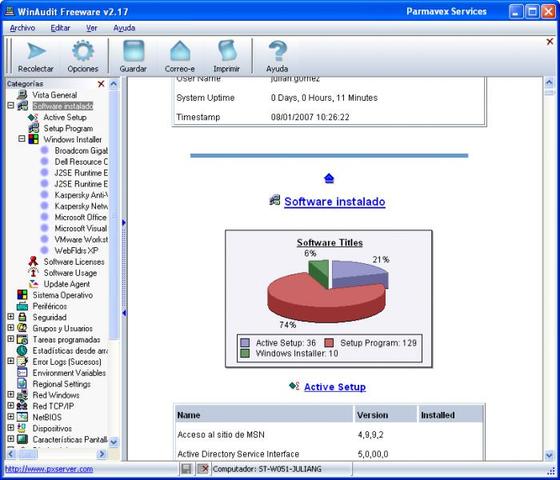
Task: Open Opciones gear icon
Action: click(83, 51)
